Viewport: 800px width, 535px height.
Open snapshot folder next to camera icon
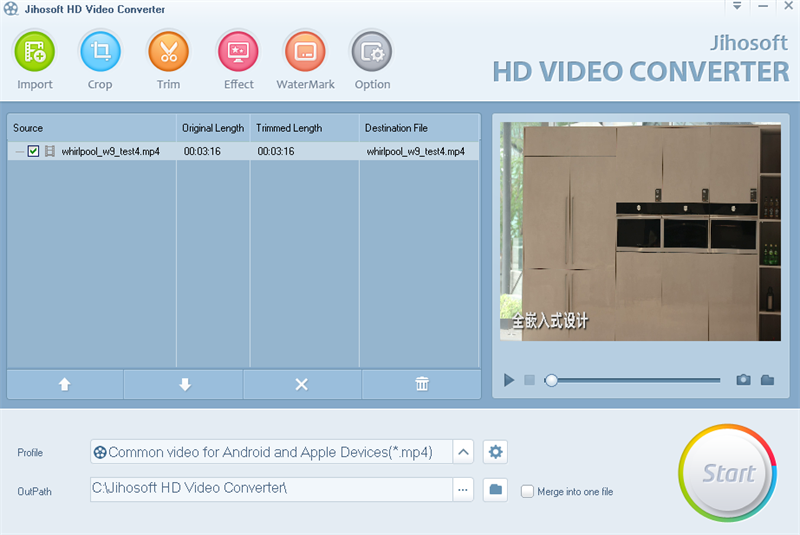click(x=767, y=380)
